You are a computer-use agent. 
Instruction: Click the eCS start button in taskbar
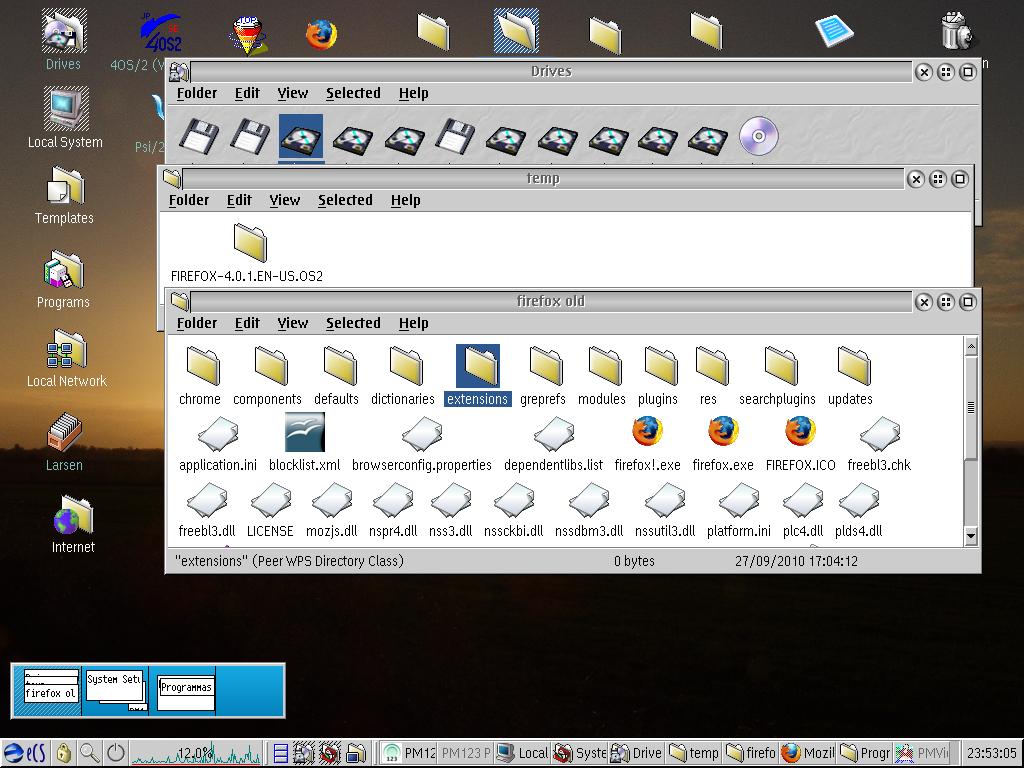[25, 753]
